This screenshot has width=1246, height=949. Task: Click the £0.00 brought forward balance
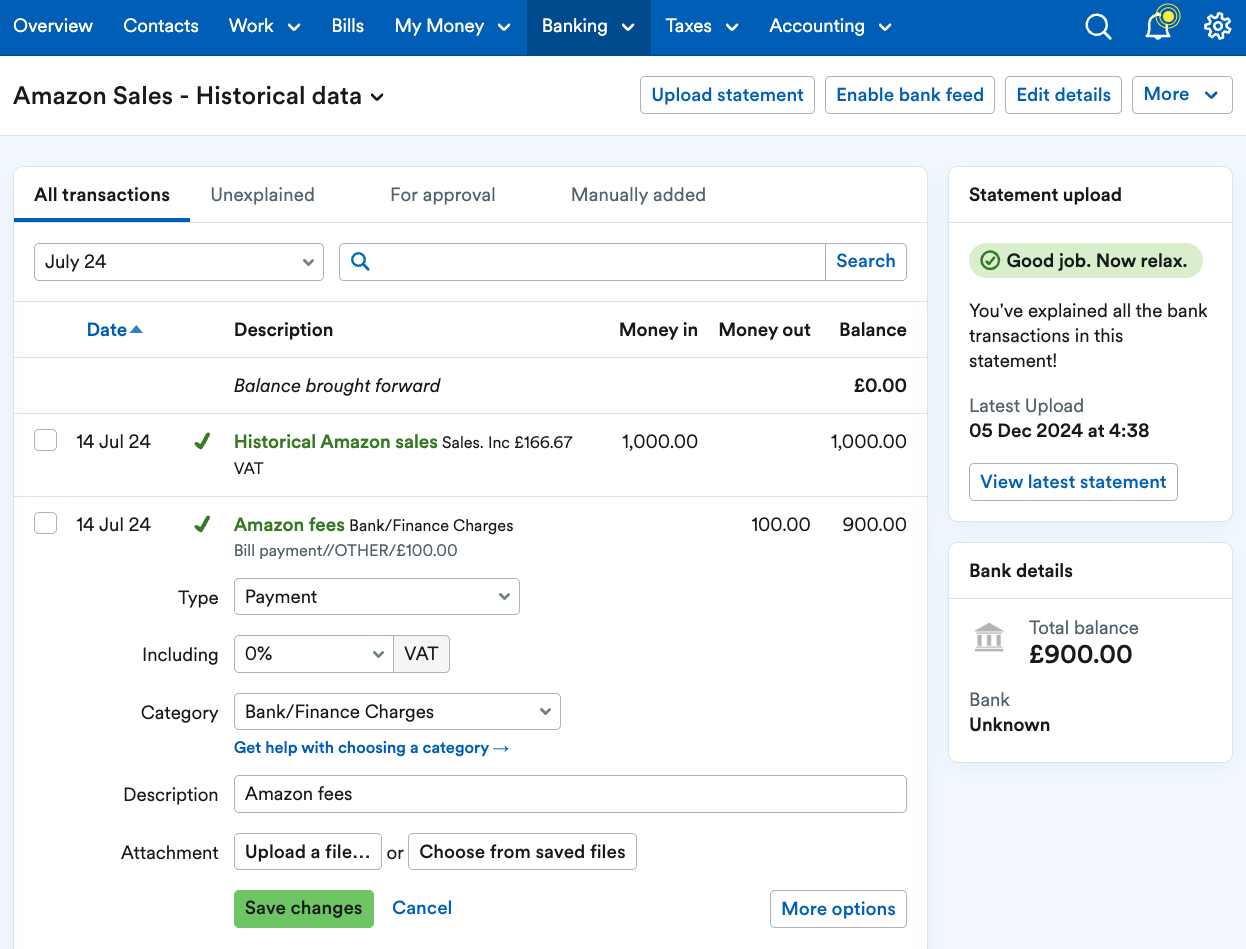tap(880, 386)
